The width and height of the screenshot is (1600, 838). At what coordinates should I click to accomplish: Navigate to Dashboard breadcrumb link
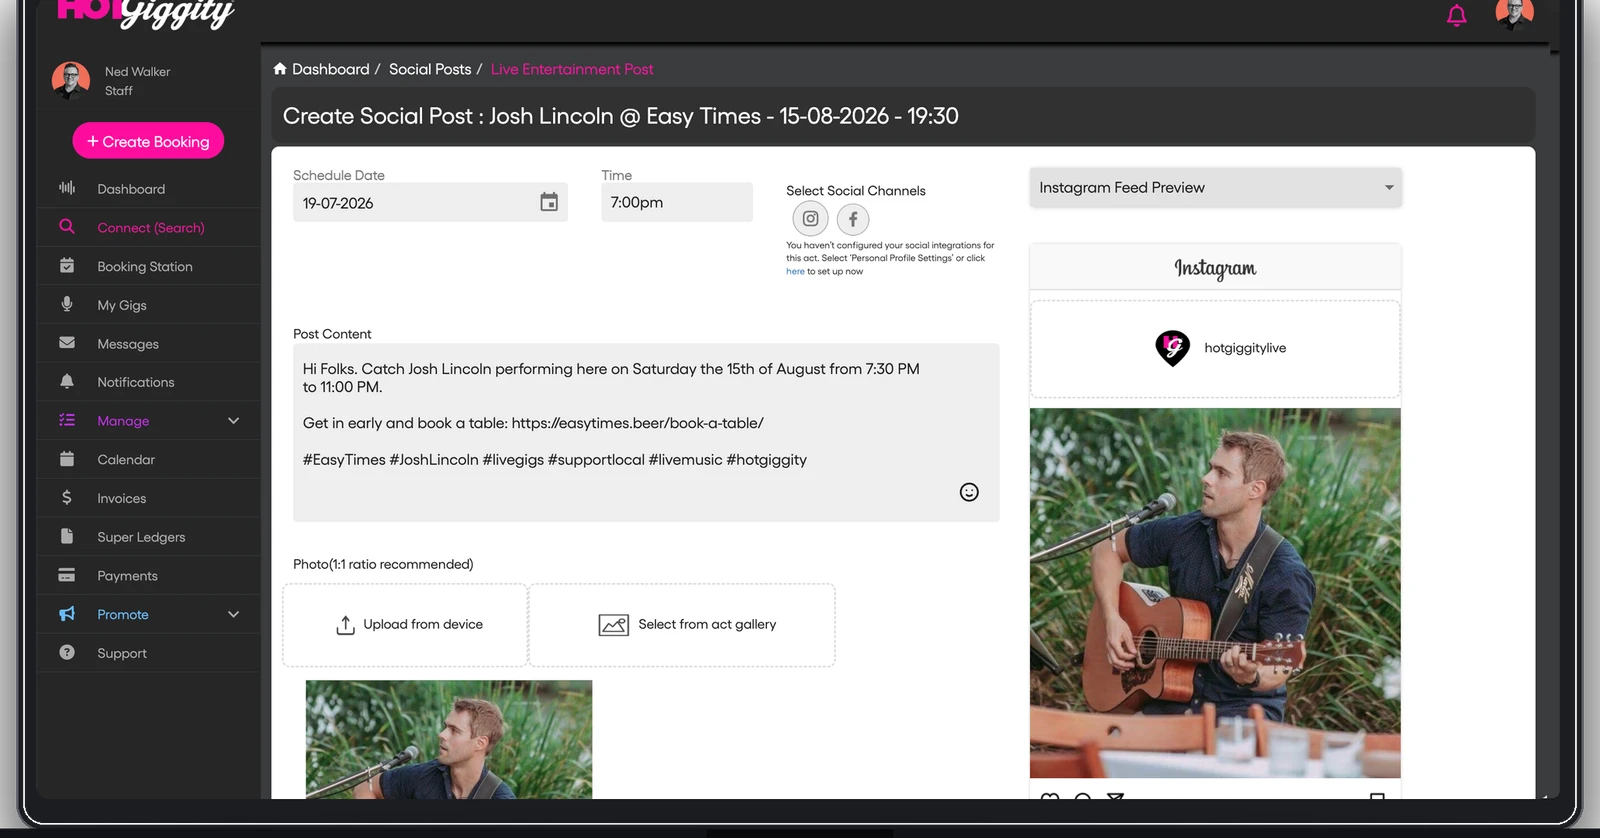(x=331, y=69)
